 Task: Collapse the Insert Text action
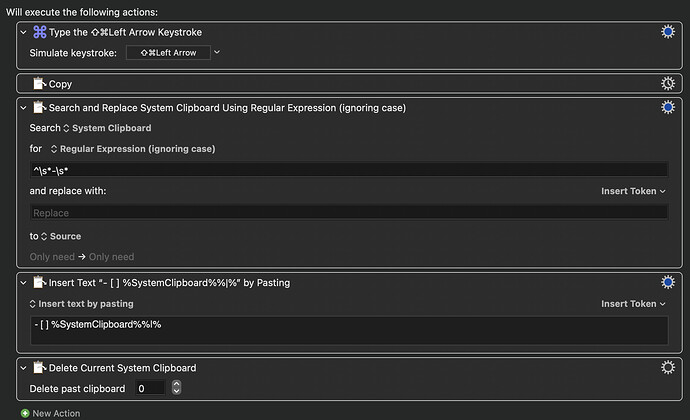click(23, 283)
